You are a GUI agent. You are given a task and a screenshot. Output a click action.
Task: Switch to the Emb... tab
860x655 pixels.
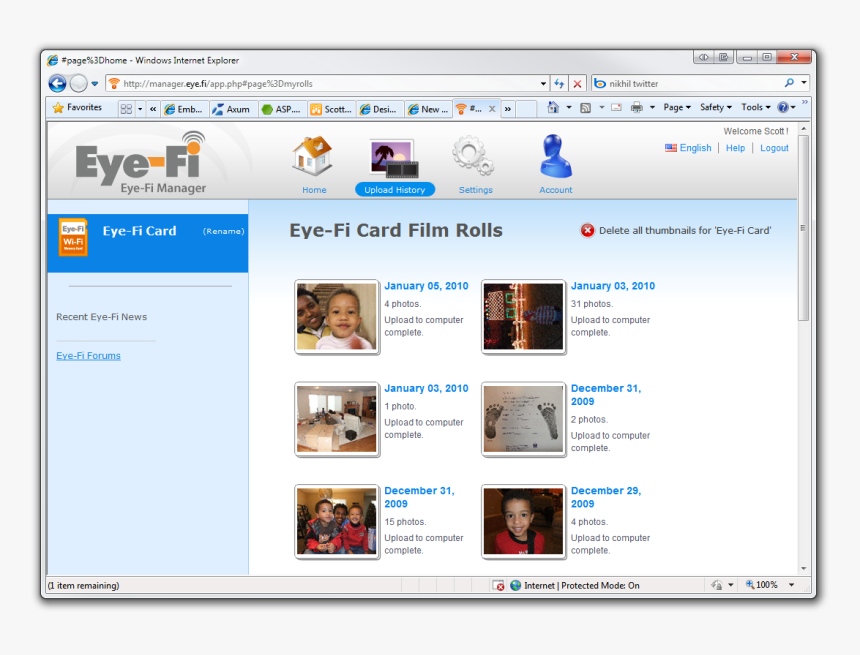[x=184, y=109]
